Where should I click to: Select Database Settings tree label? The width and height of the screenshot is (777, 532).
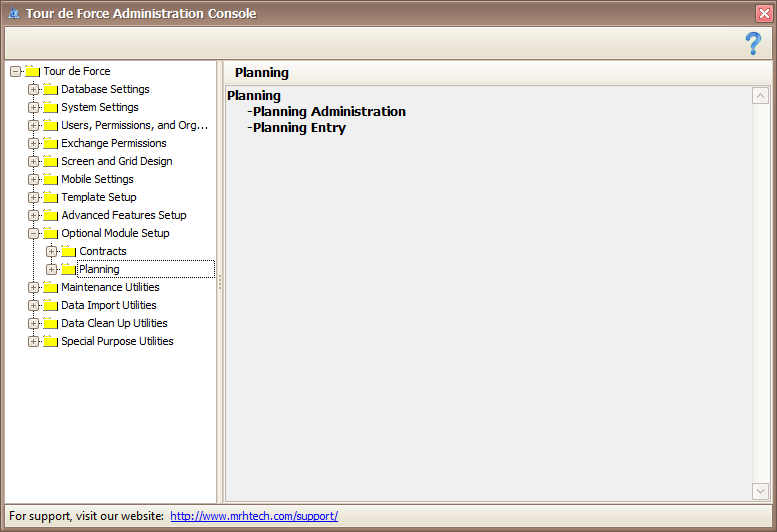(x=105, y=89)
